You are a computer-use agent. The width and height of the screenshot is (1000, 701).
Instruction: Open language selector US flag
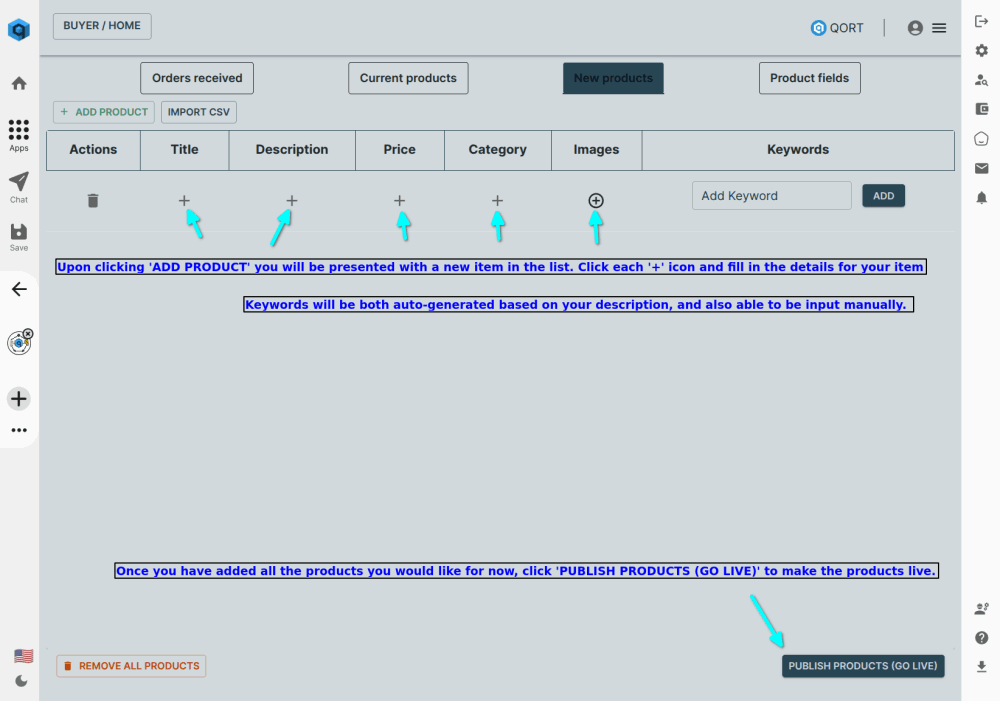[23, 656]
